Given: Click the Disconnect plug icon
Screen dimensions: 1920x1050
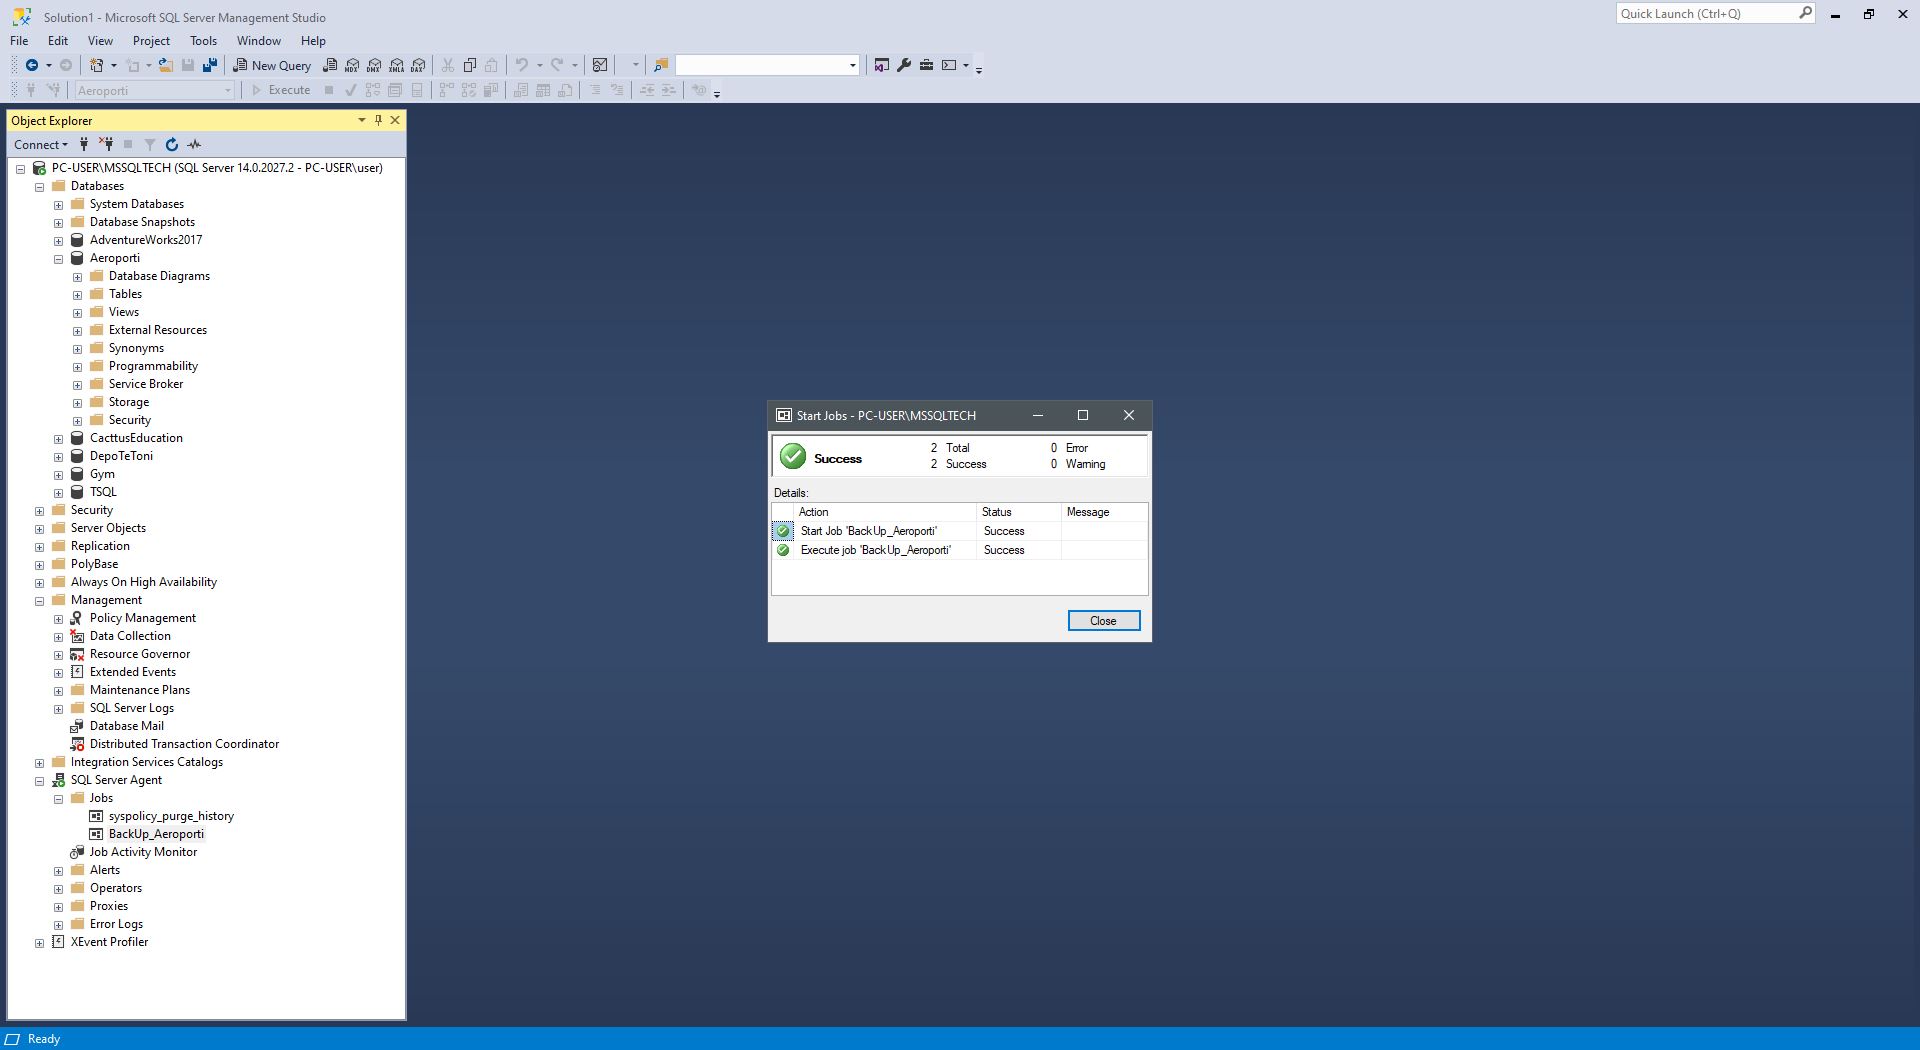Looking at the screenshot, I should (106, 144).
